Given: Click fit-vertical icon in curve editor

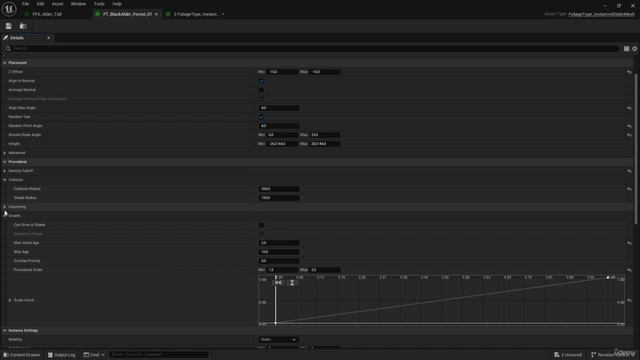Looking at the screenshot, I should tap(292, 283).
